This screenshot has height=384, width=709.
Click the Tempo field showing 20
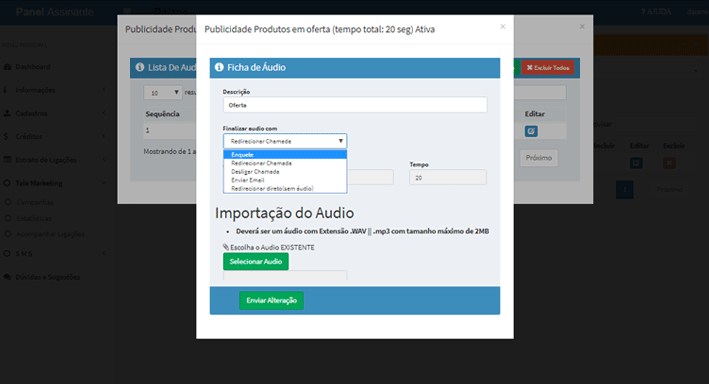[448, 177]
